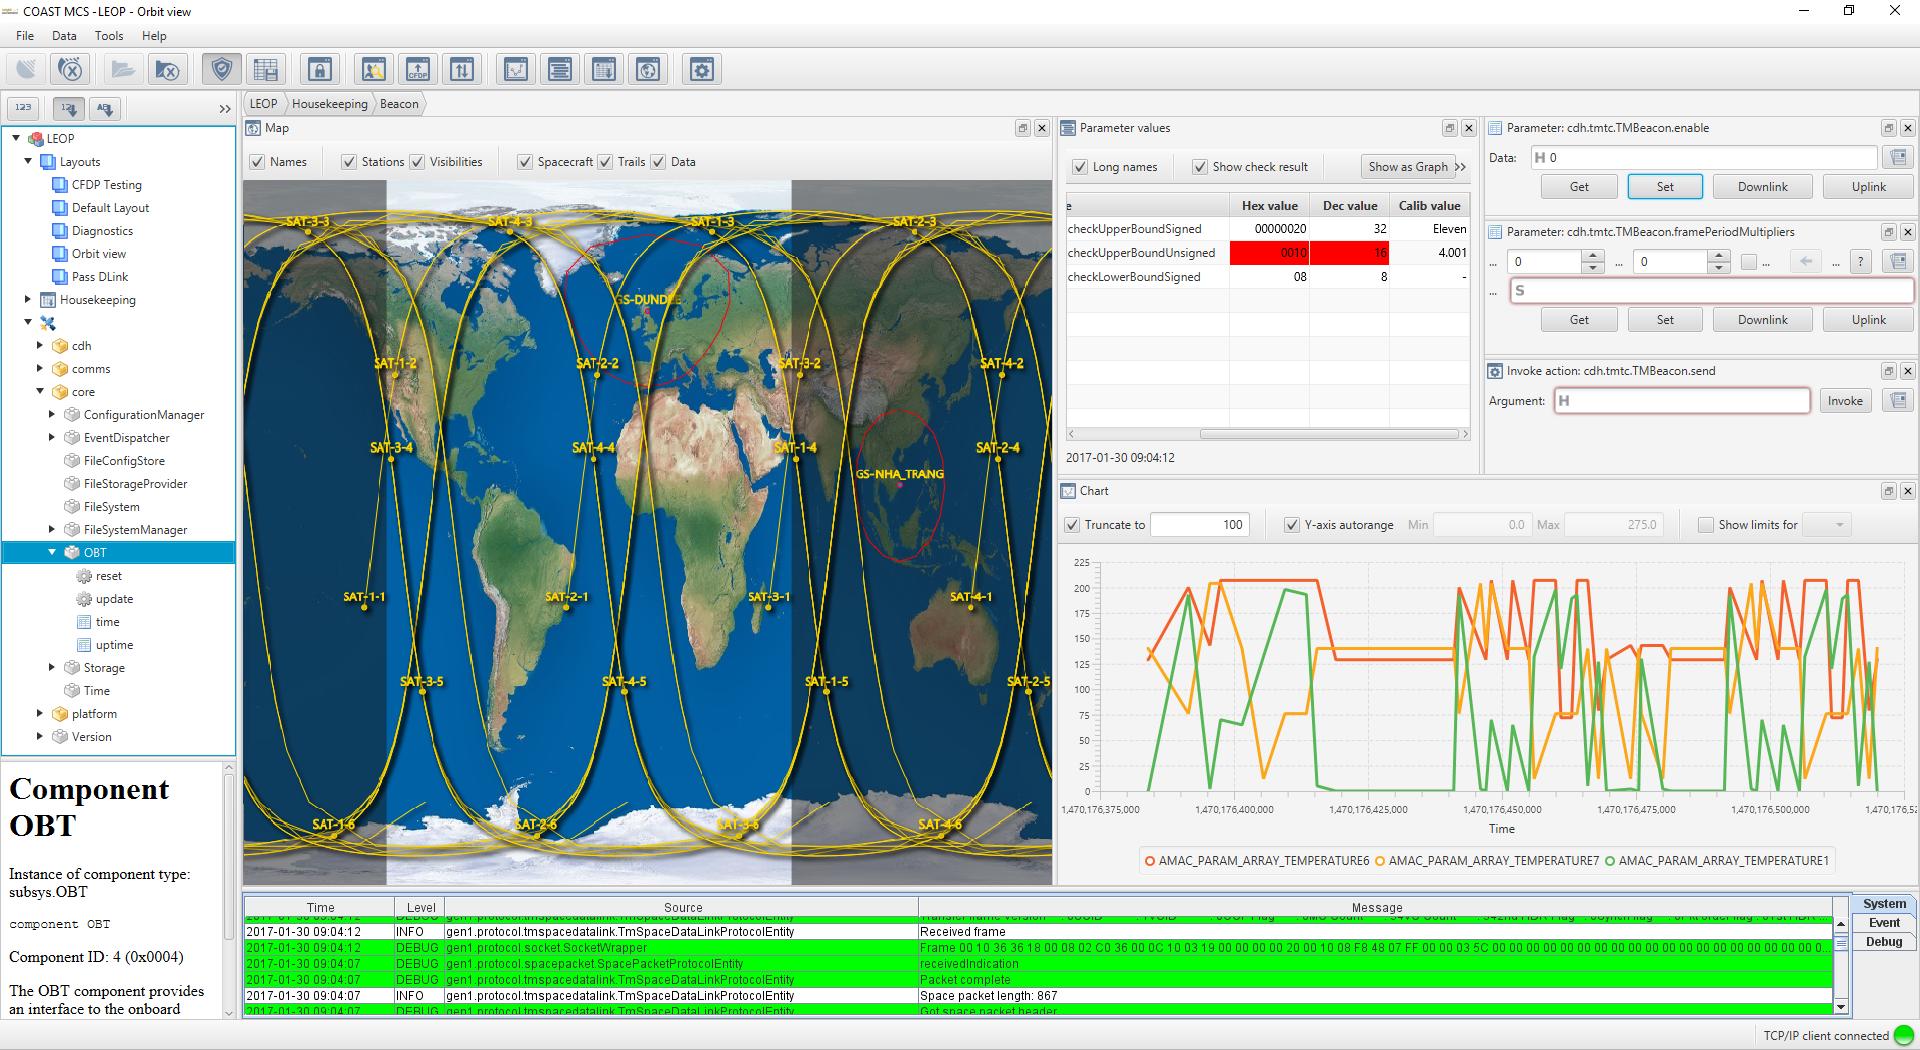Open the chart window toolbar icon

tap(516, 69)
